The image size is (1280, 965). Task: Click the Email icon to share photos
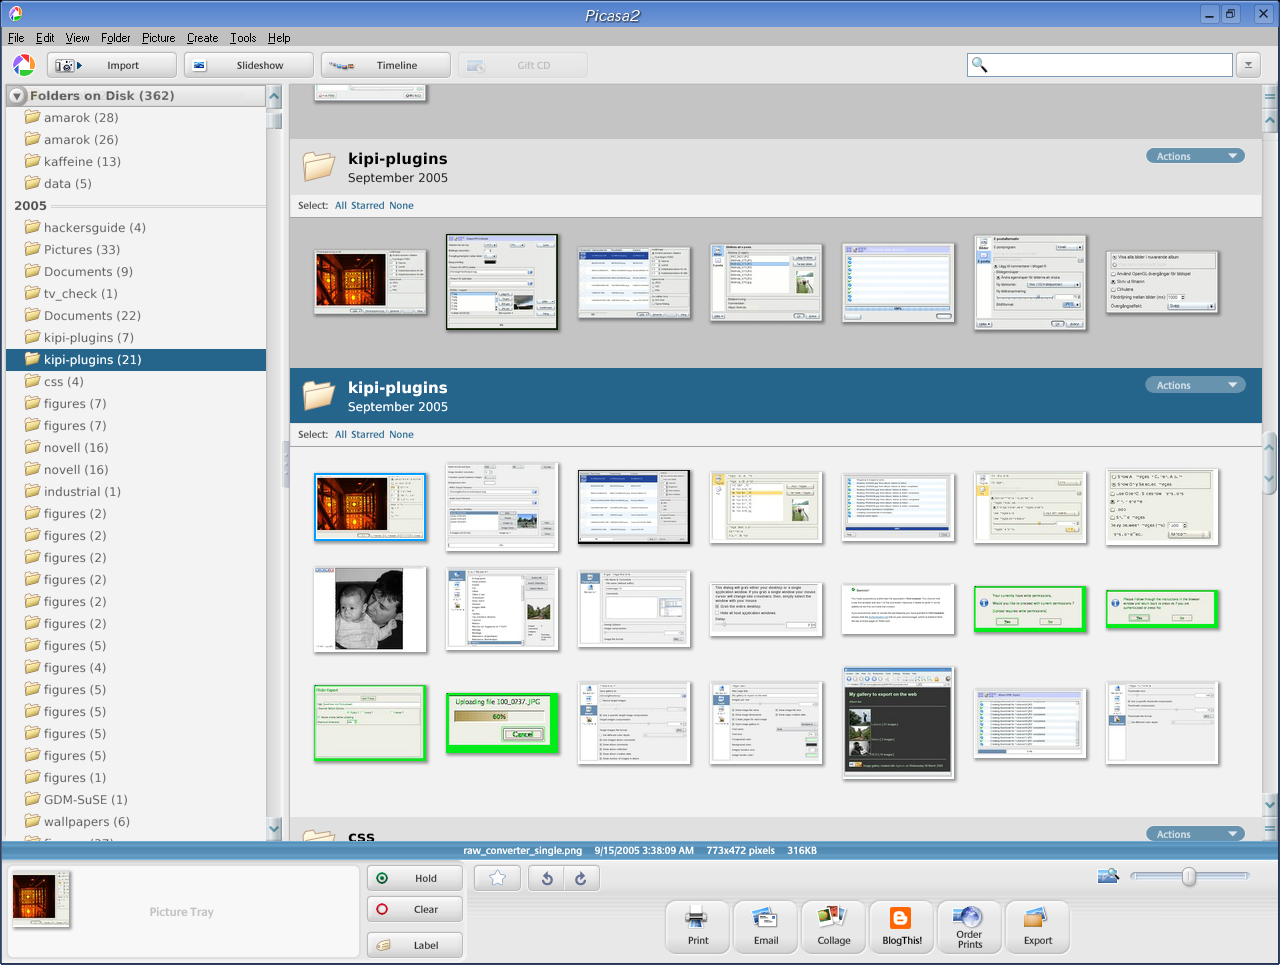(765, 927)
